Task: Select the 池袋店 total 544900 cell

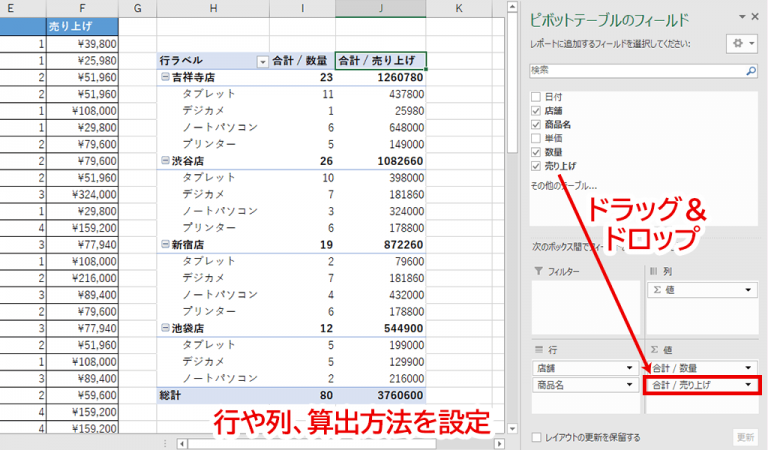Action: coord(381,329)
